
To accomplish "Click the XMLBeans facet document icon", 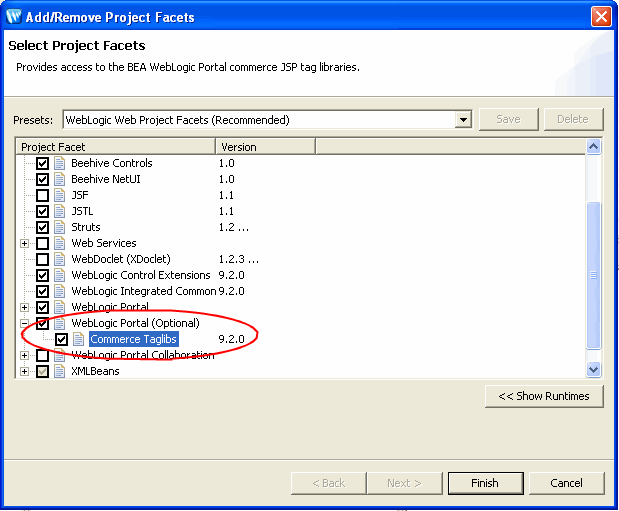I will [x=60, y=371].
